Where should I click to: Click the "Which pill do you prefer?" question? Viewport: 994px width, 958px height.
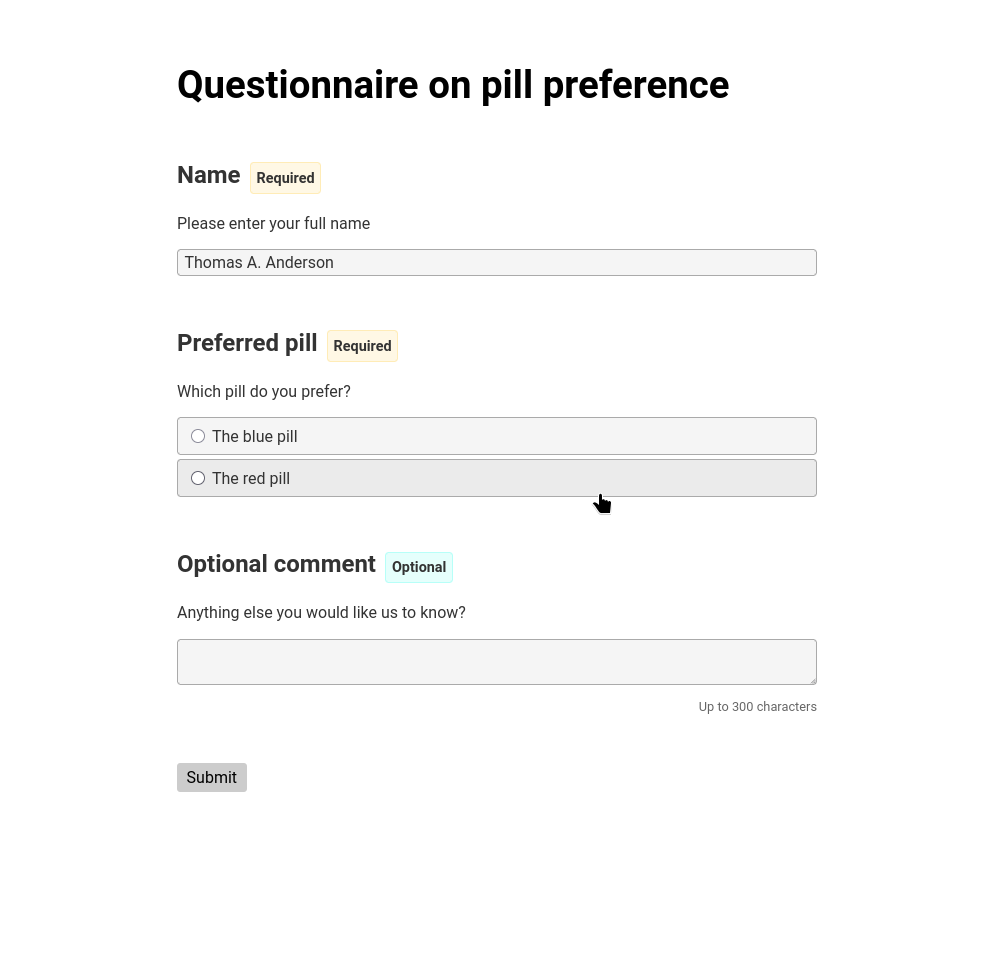264,392
